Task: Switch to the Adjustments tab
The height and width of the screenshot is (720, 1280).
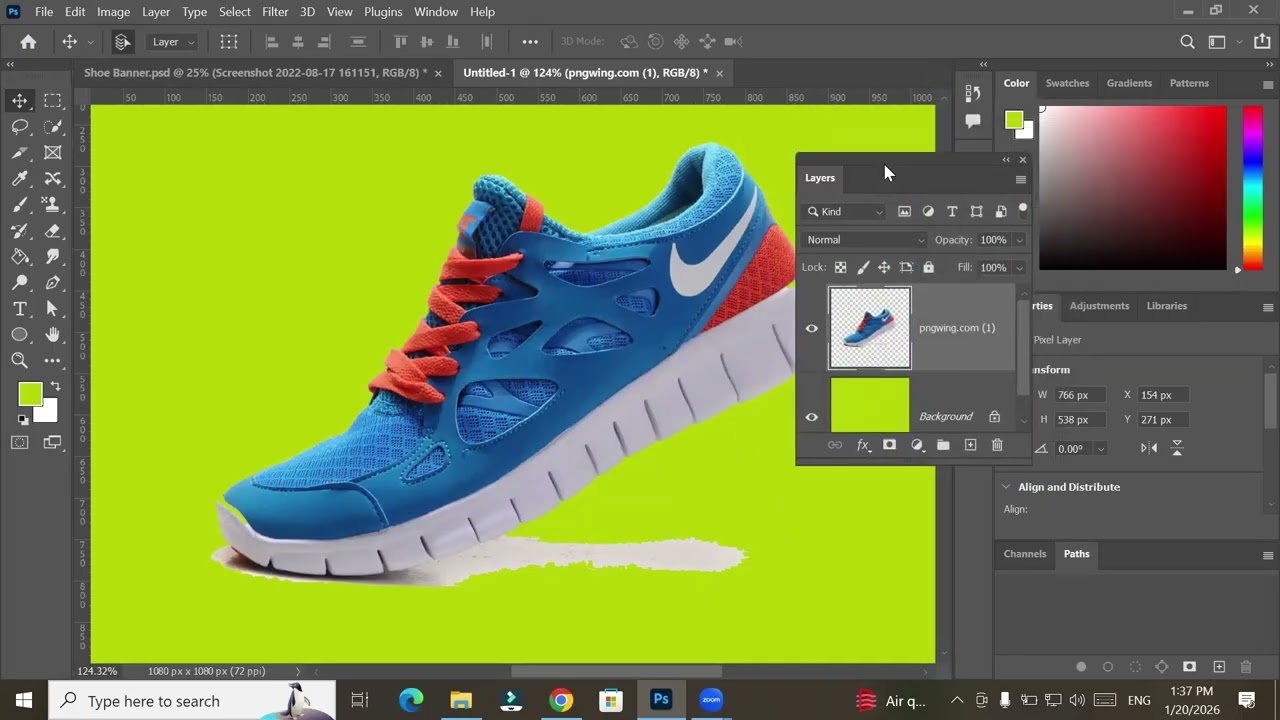Action: pyautogui.click(x=1099, y=306)
